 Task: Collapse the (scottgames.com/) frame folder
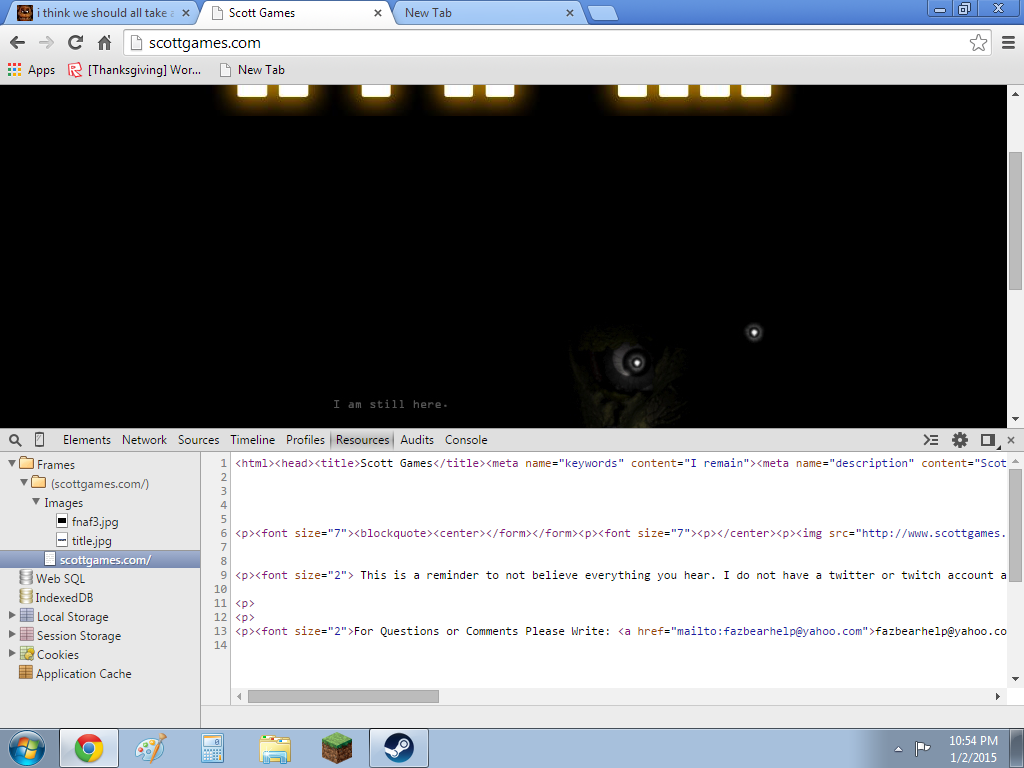pyautogui.click(x=24, y=483)
